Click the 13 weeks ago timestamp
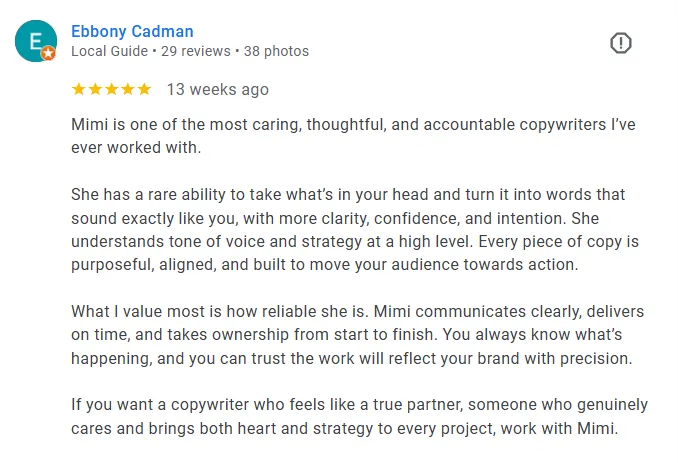This screenshot has width=678, height=463. coord(217,89)
